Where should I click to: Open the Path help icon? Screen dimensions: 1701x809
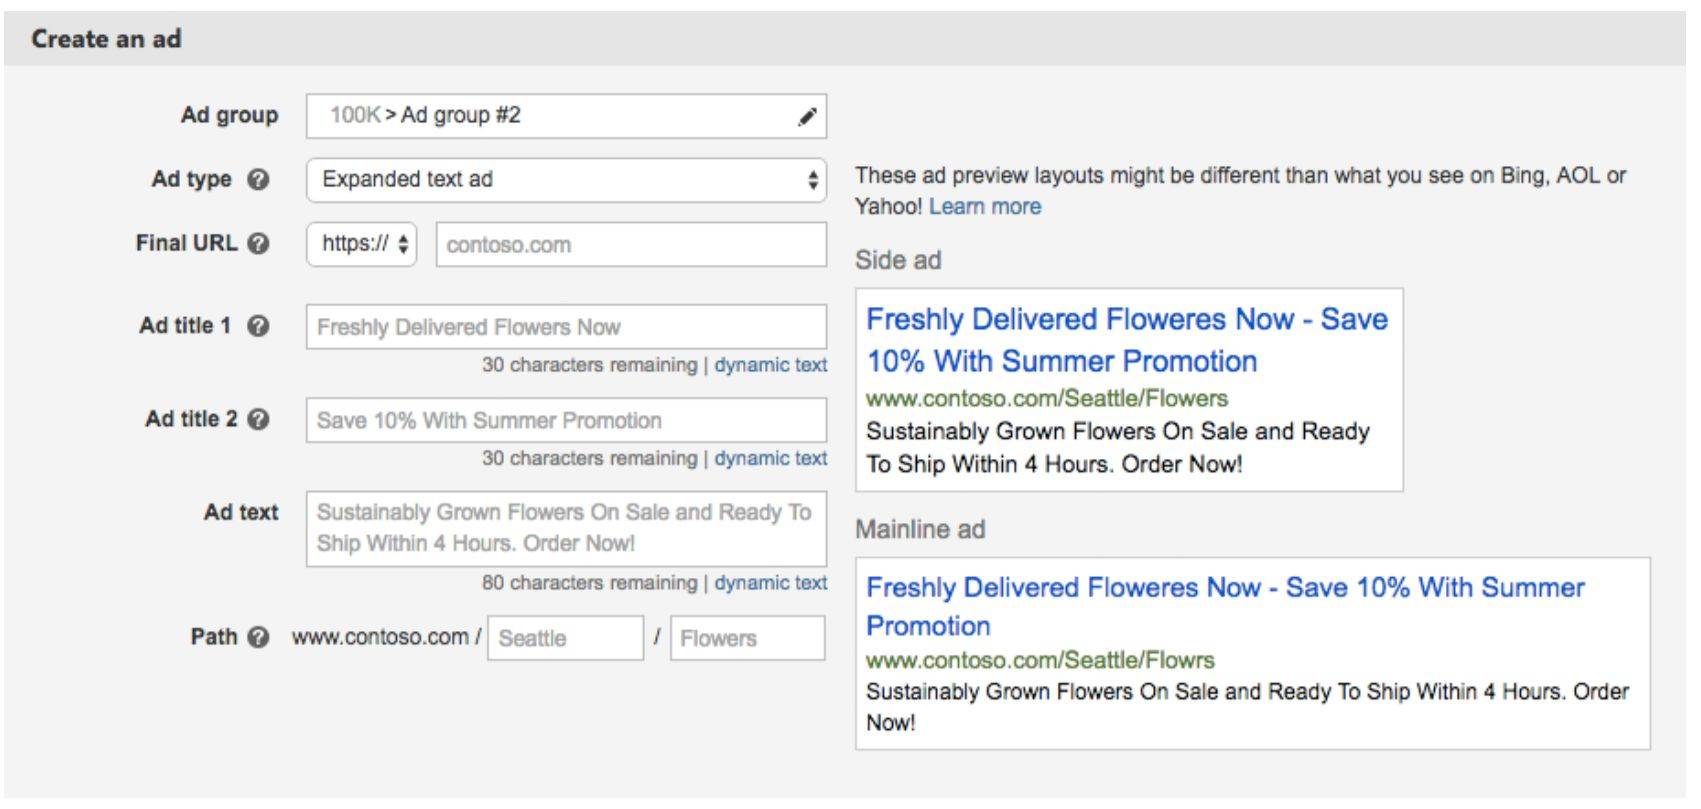(x=258, y=637)
